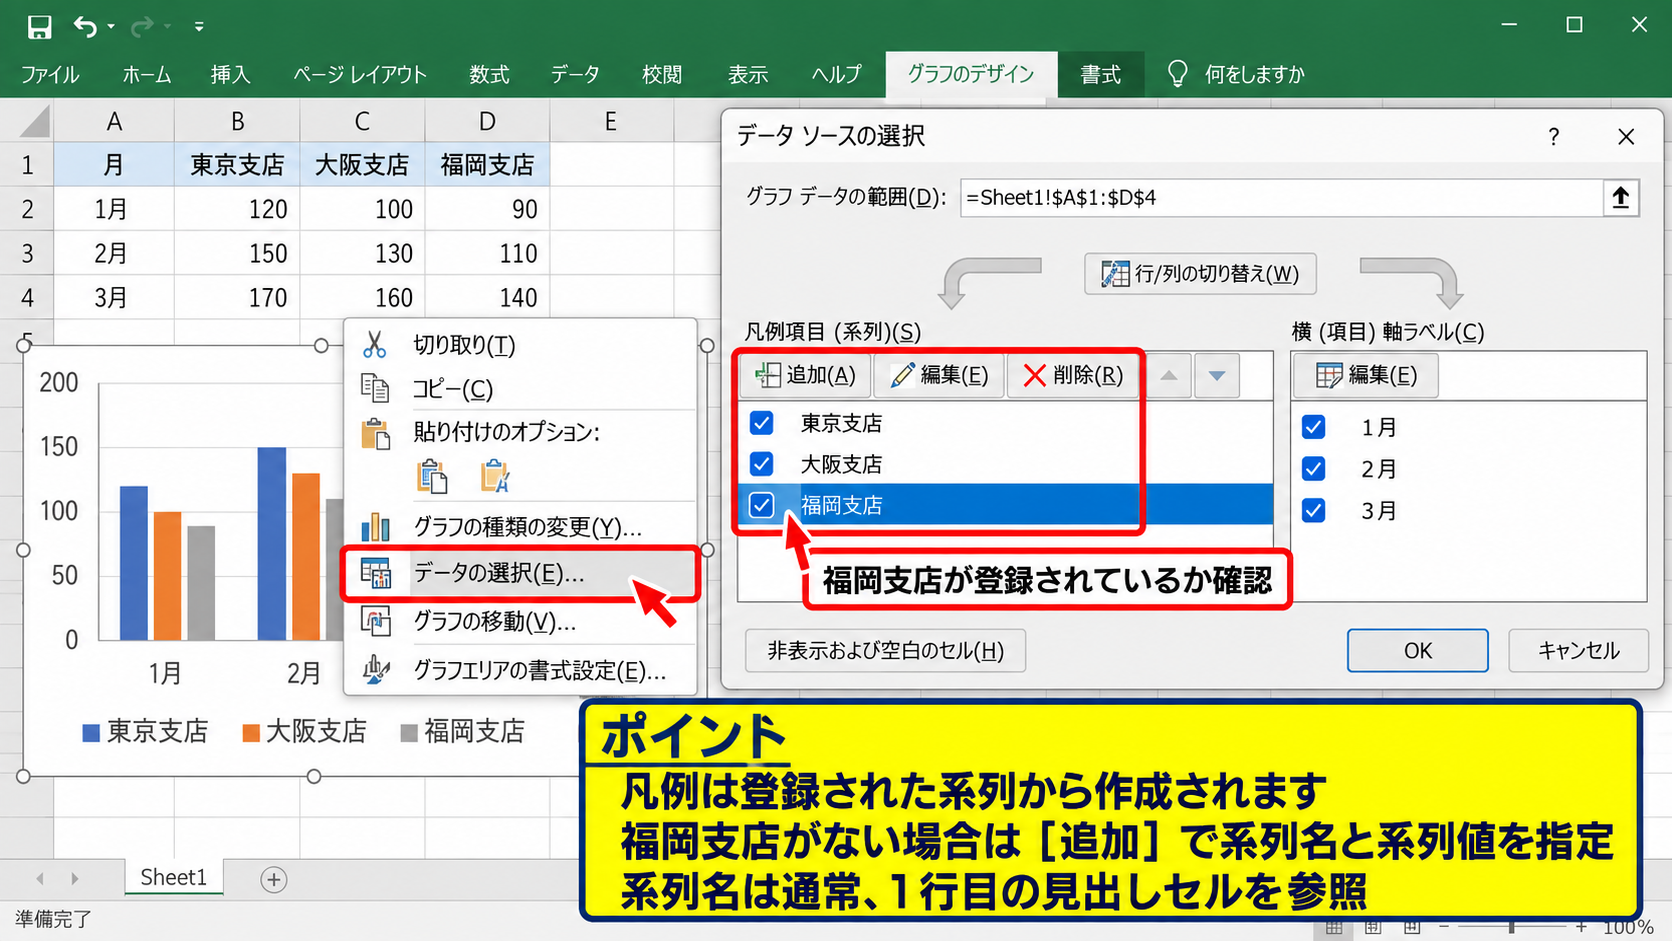Open the ファイル tab
The width and height of the screenshot is (1672, 941).
(x=50, y=74)
